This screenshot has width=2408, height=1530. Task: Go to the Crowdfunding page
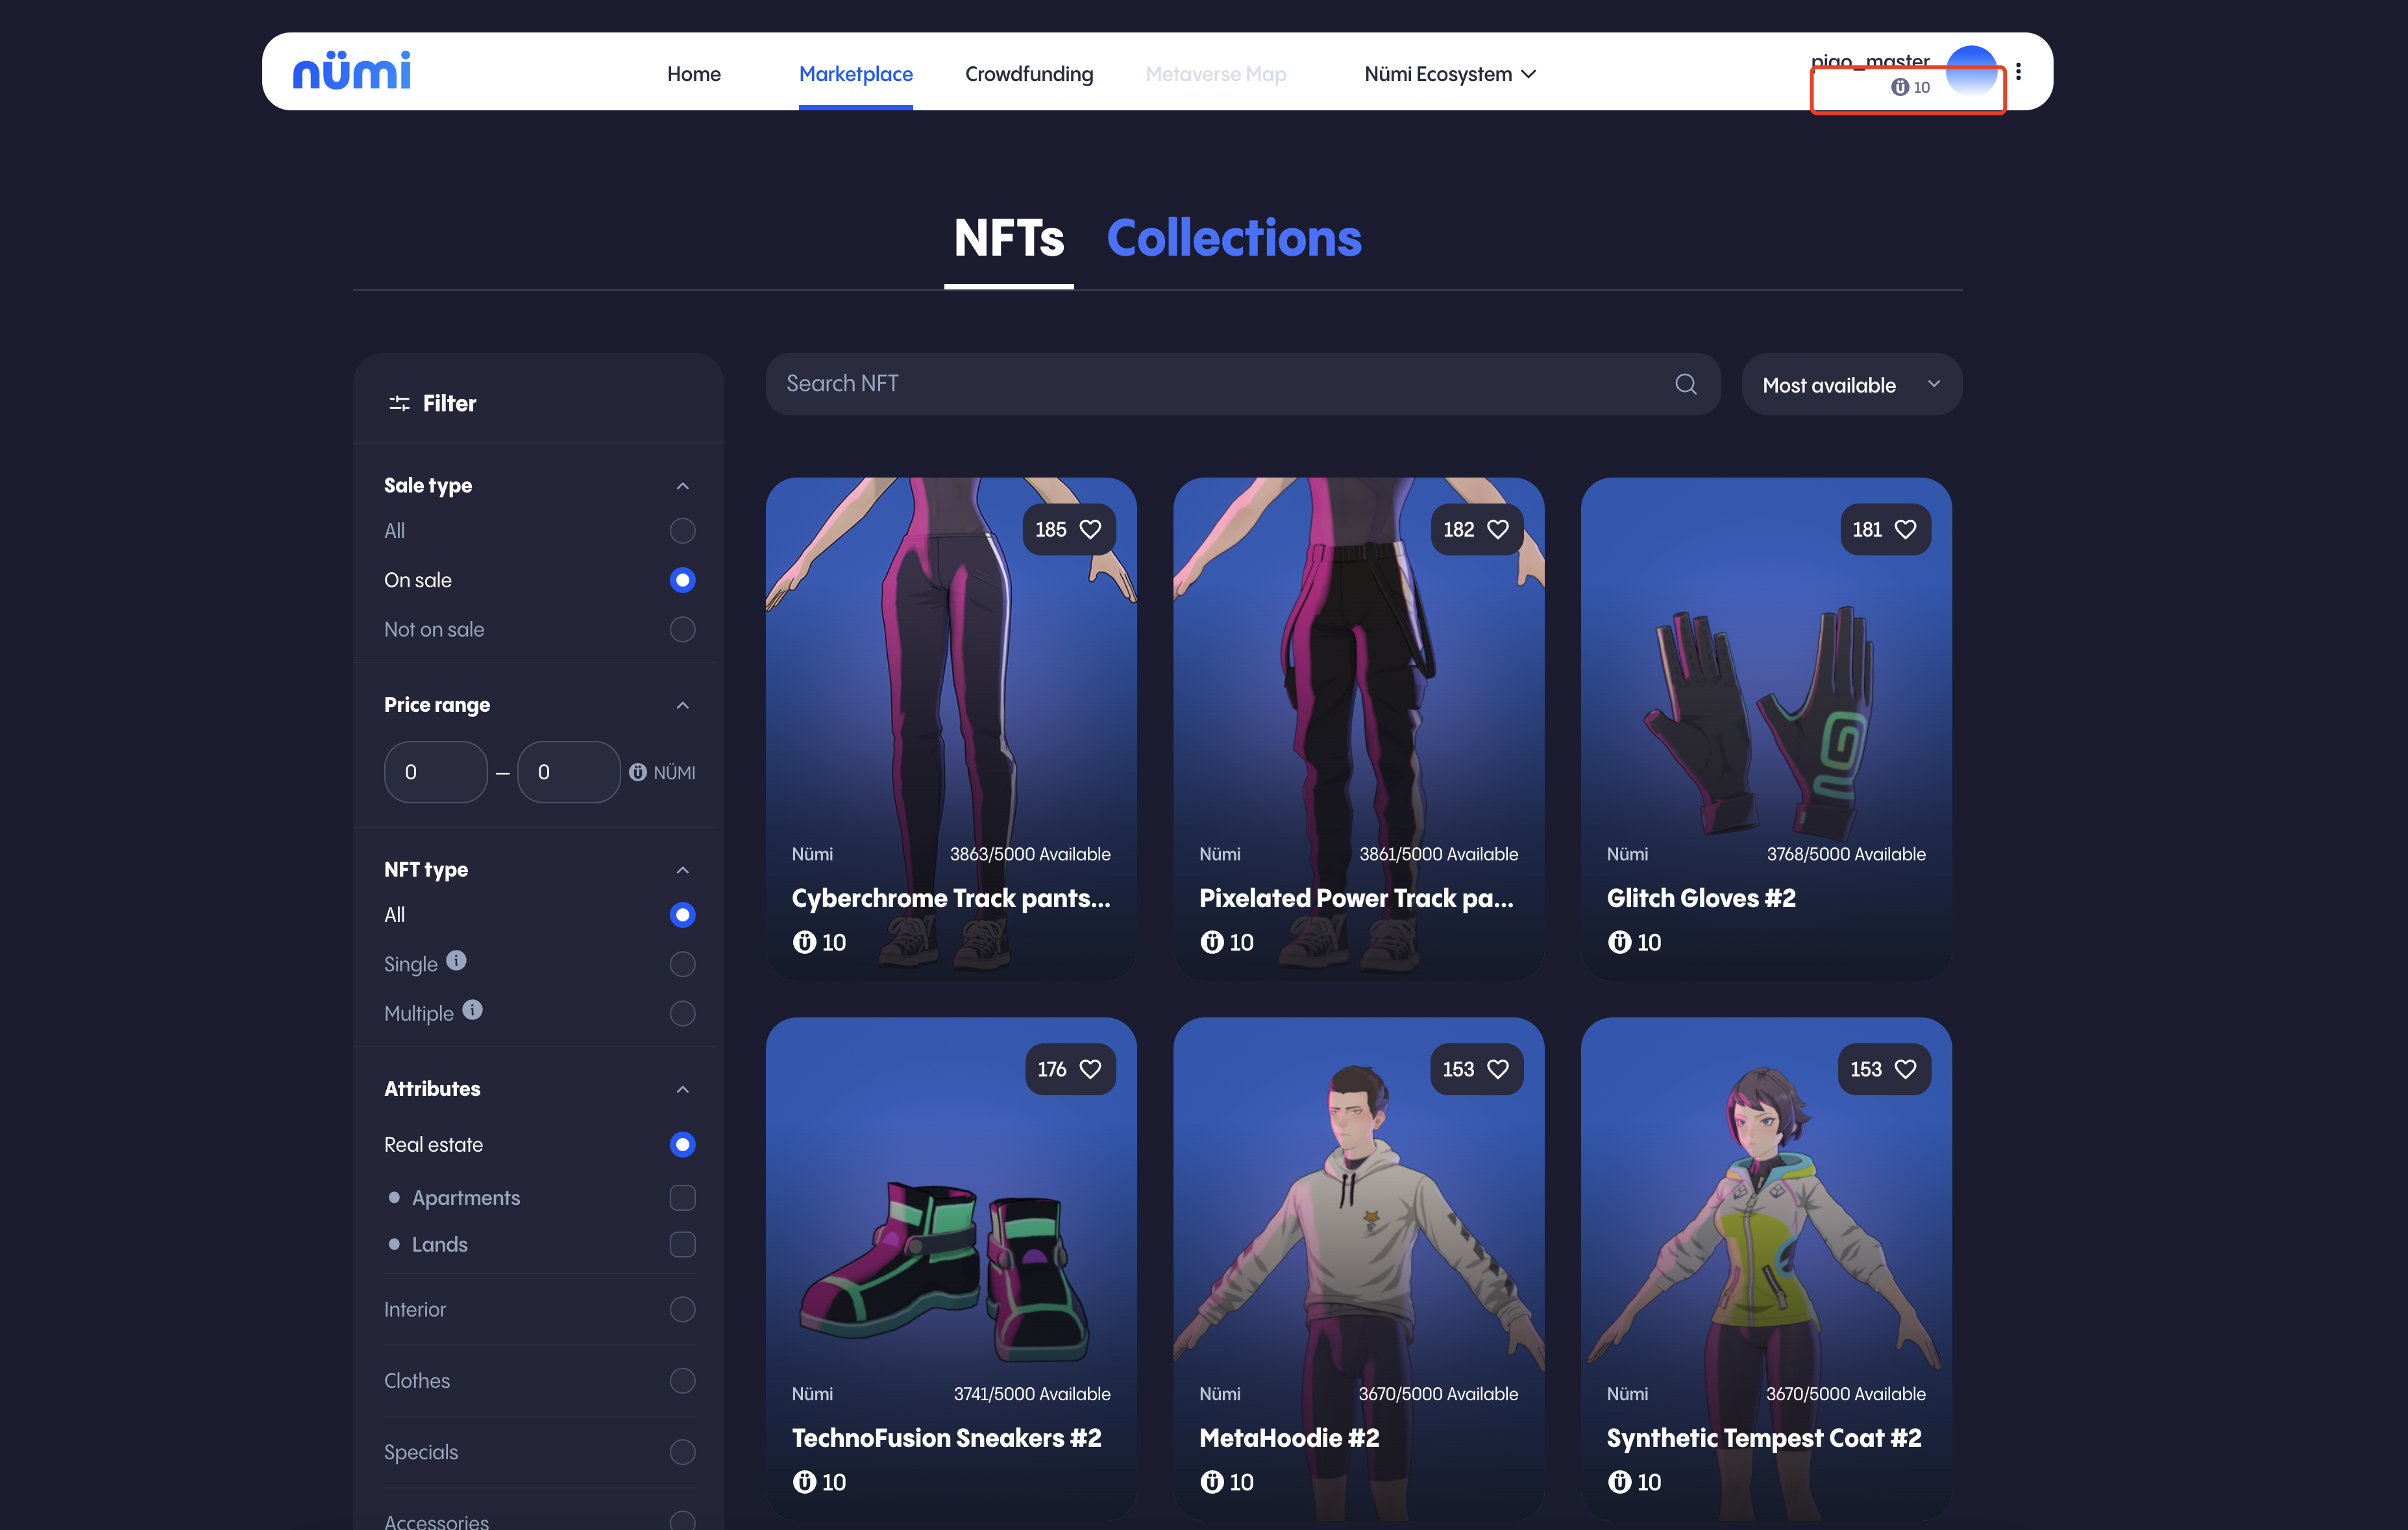pyautogui.click(x=1028, y=74)
